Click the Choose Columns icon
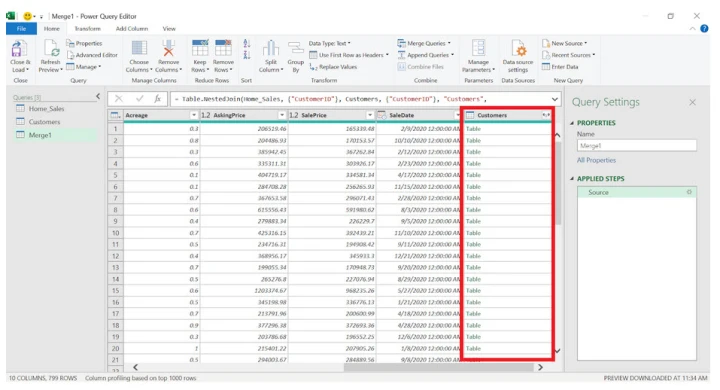Image resolution: width=720 pixels, height=390 pixels. pos(139,48)
